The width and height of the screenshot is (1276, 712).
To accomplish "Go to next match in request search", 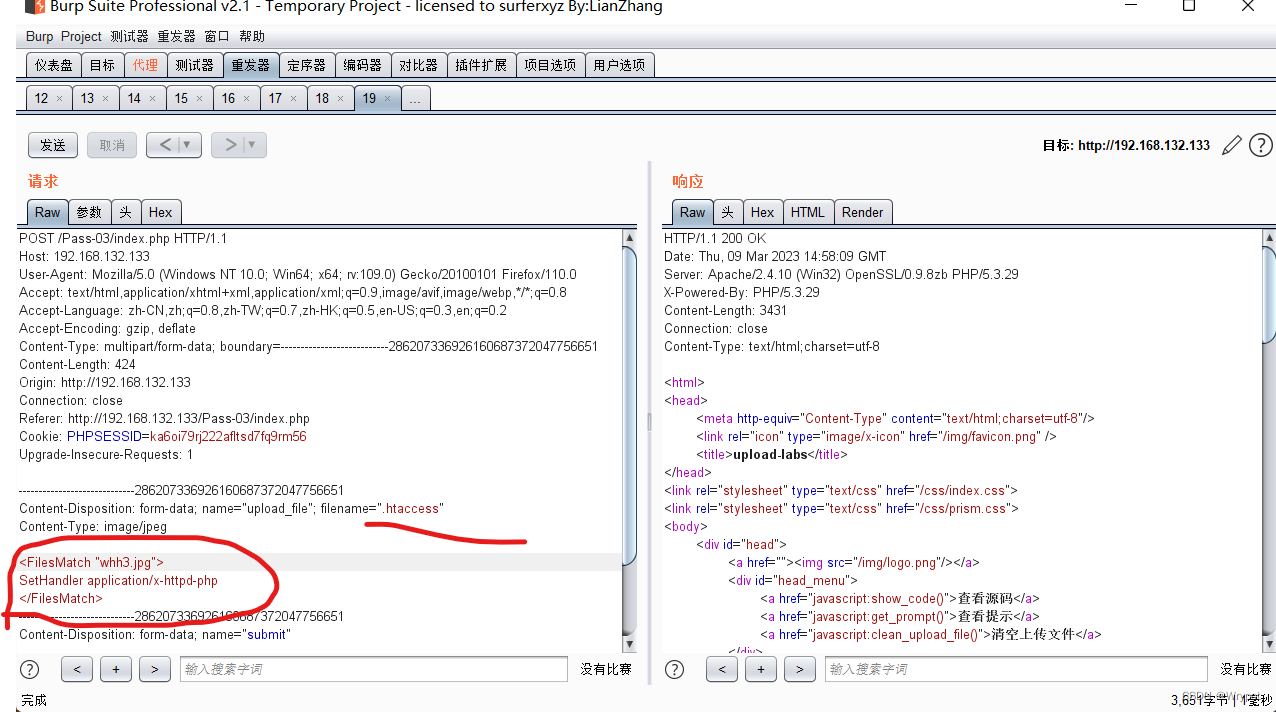I will (154, 669).
